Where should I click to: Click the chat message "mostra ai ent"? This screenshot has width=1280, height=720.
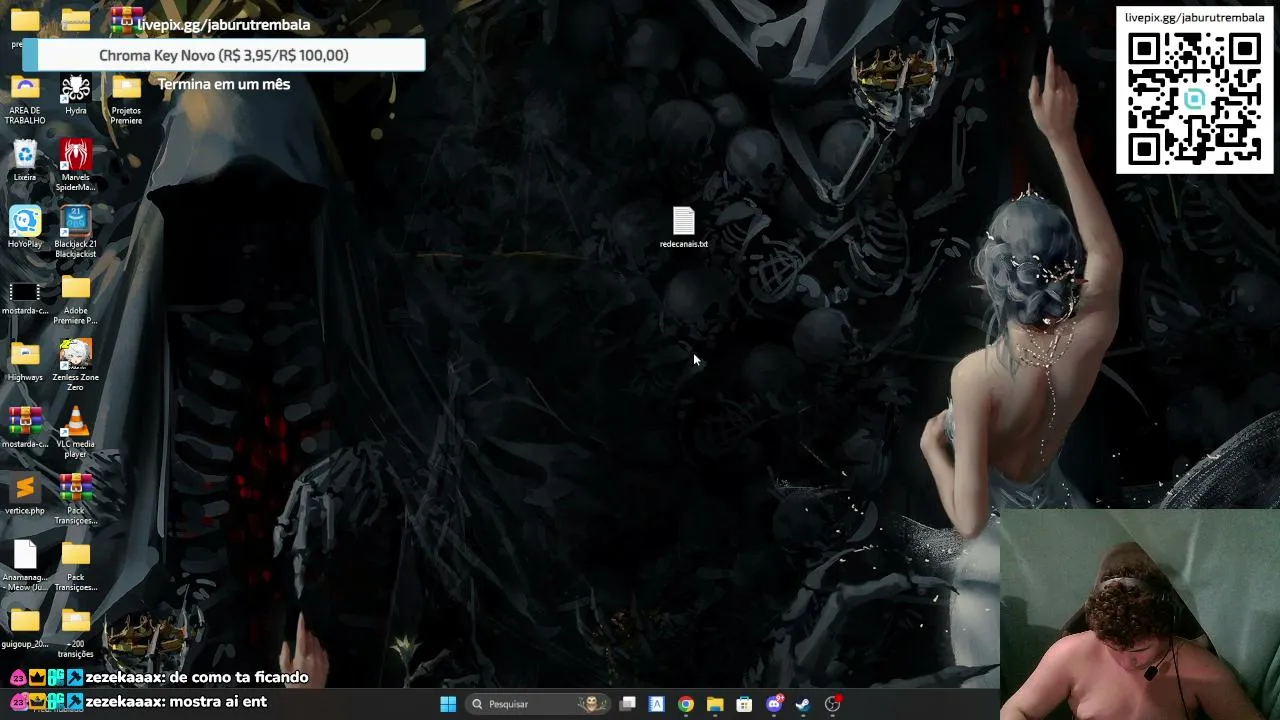[218, 702]
